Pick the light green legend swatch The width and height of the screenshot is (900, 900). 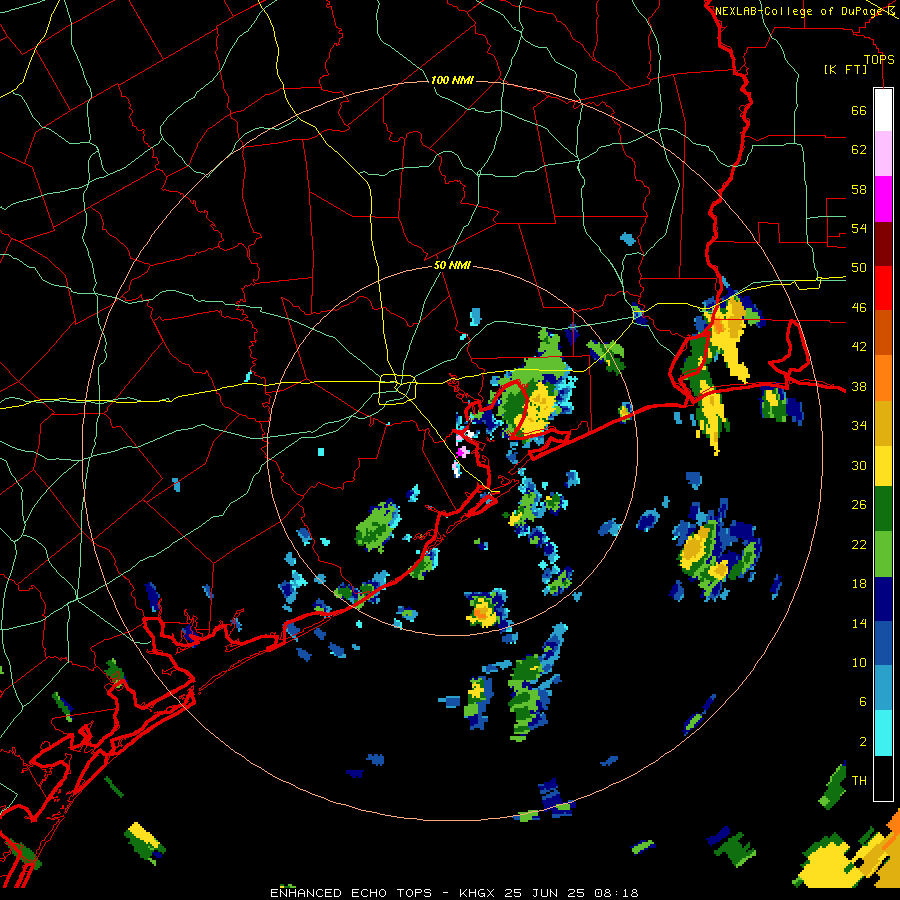coord(883,554)
